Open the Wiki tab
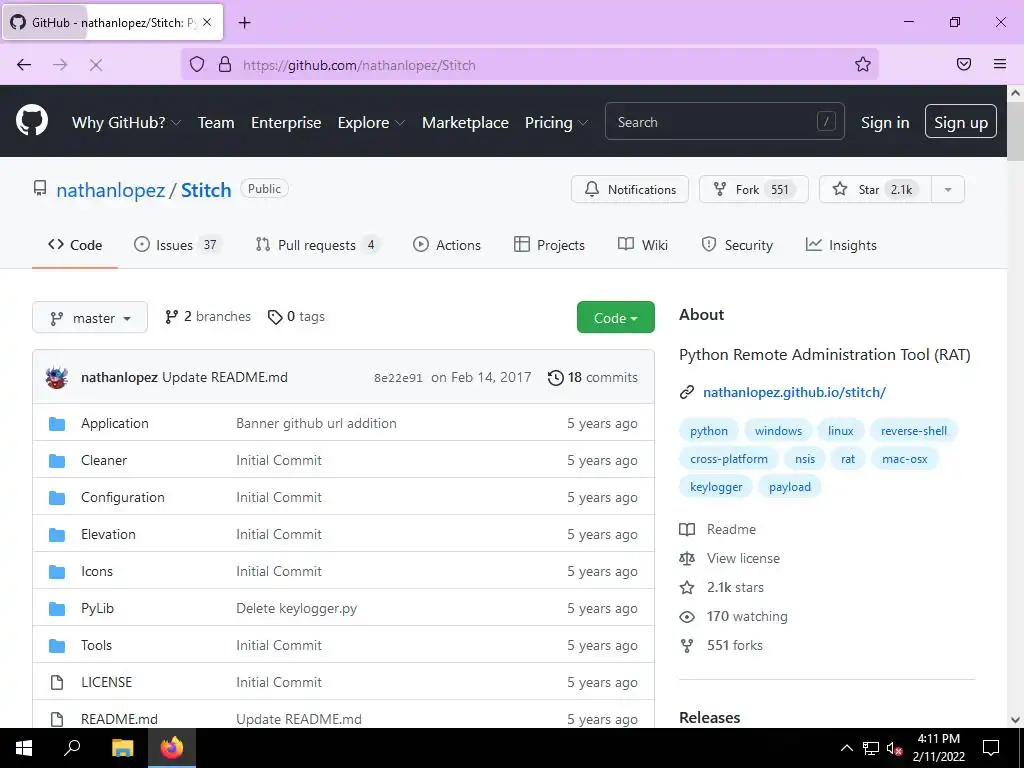Image resolution: width=1024 pixels, height=768 pixels. [643, 246]
